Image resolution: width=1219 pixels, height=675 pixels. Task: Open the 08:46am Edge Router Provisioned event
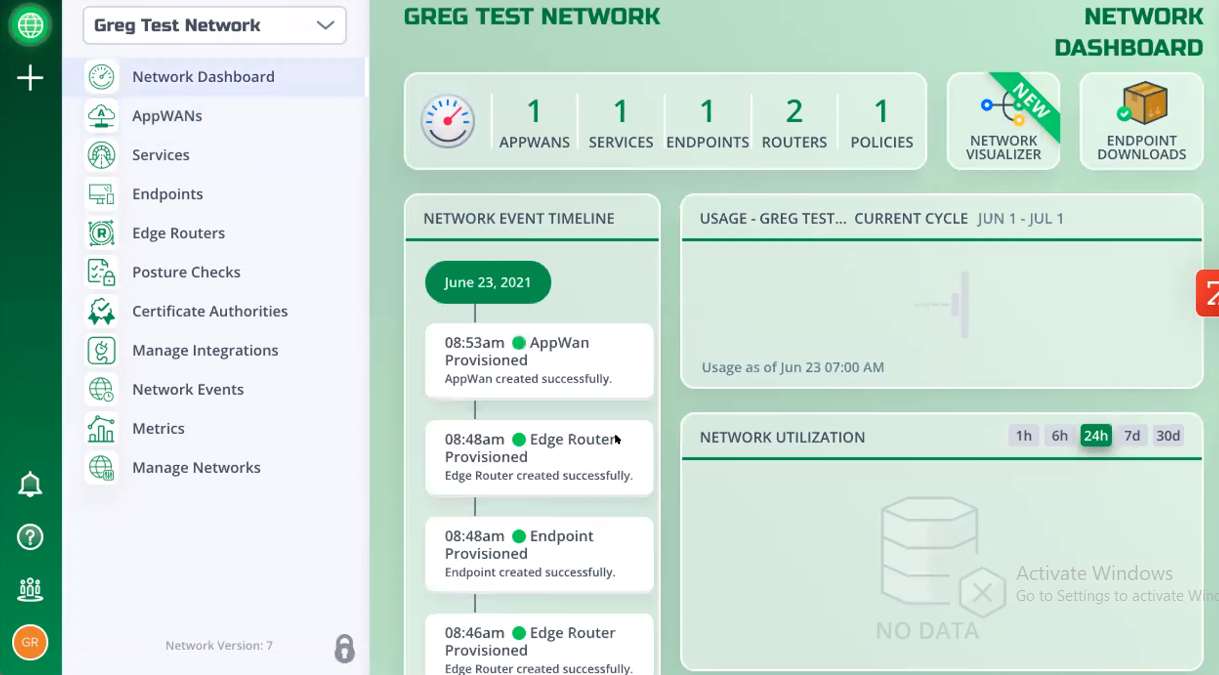point(539,645)
